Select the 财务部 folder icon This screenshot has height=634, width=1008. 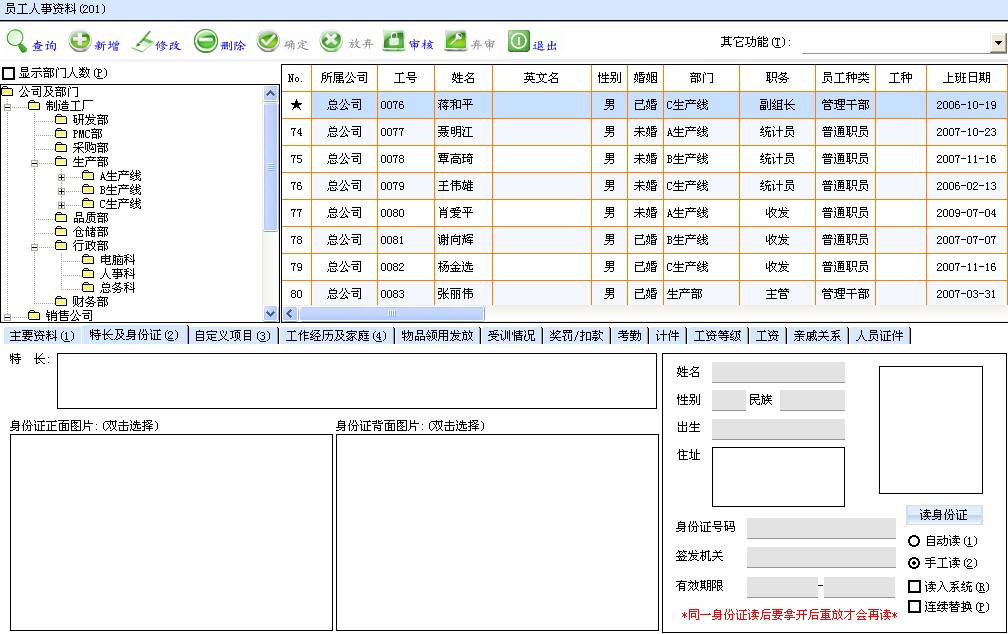(x=61, y=301)
